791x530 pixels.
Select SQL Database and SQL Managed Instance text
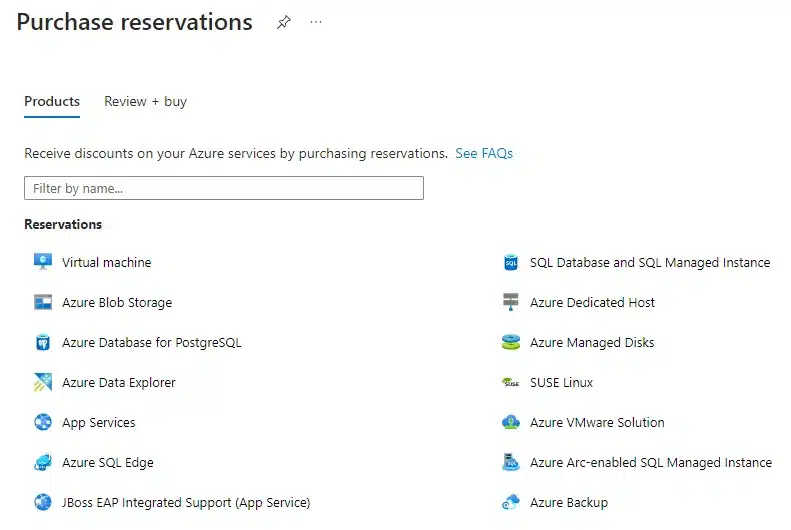click(x=650, y=263)
